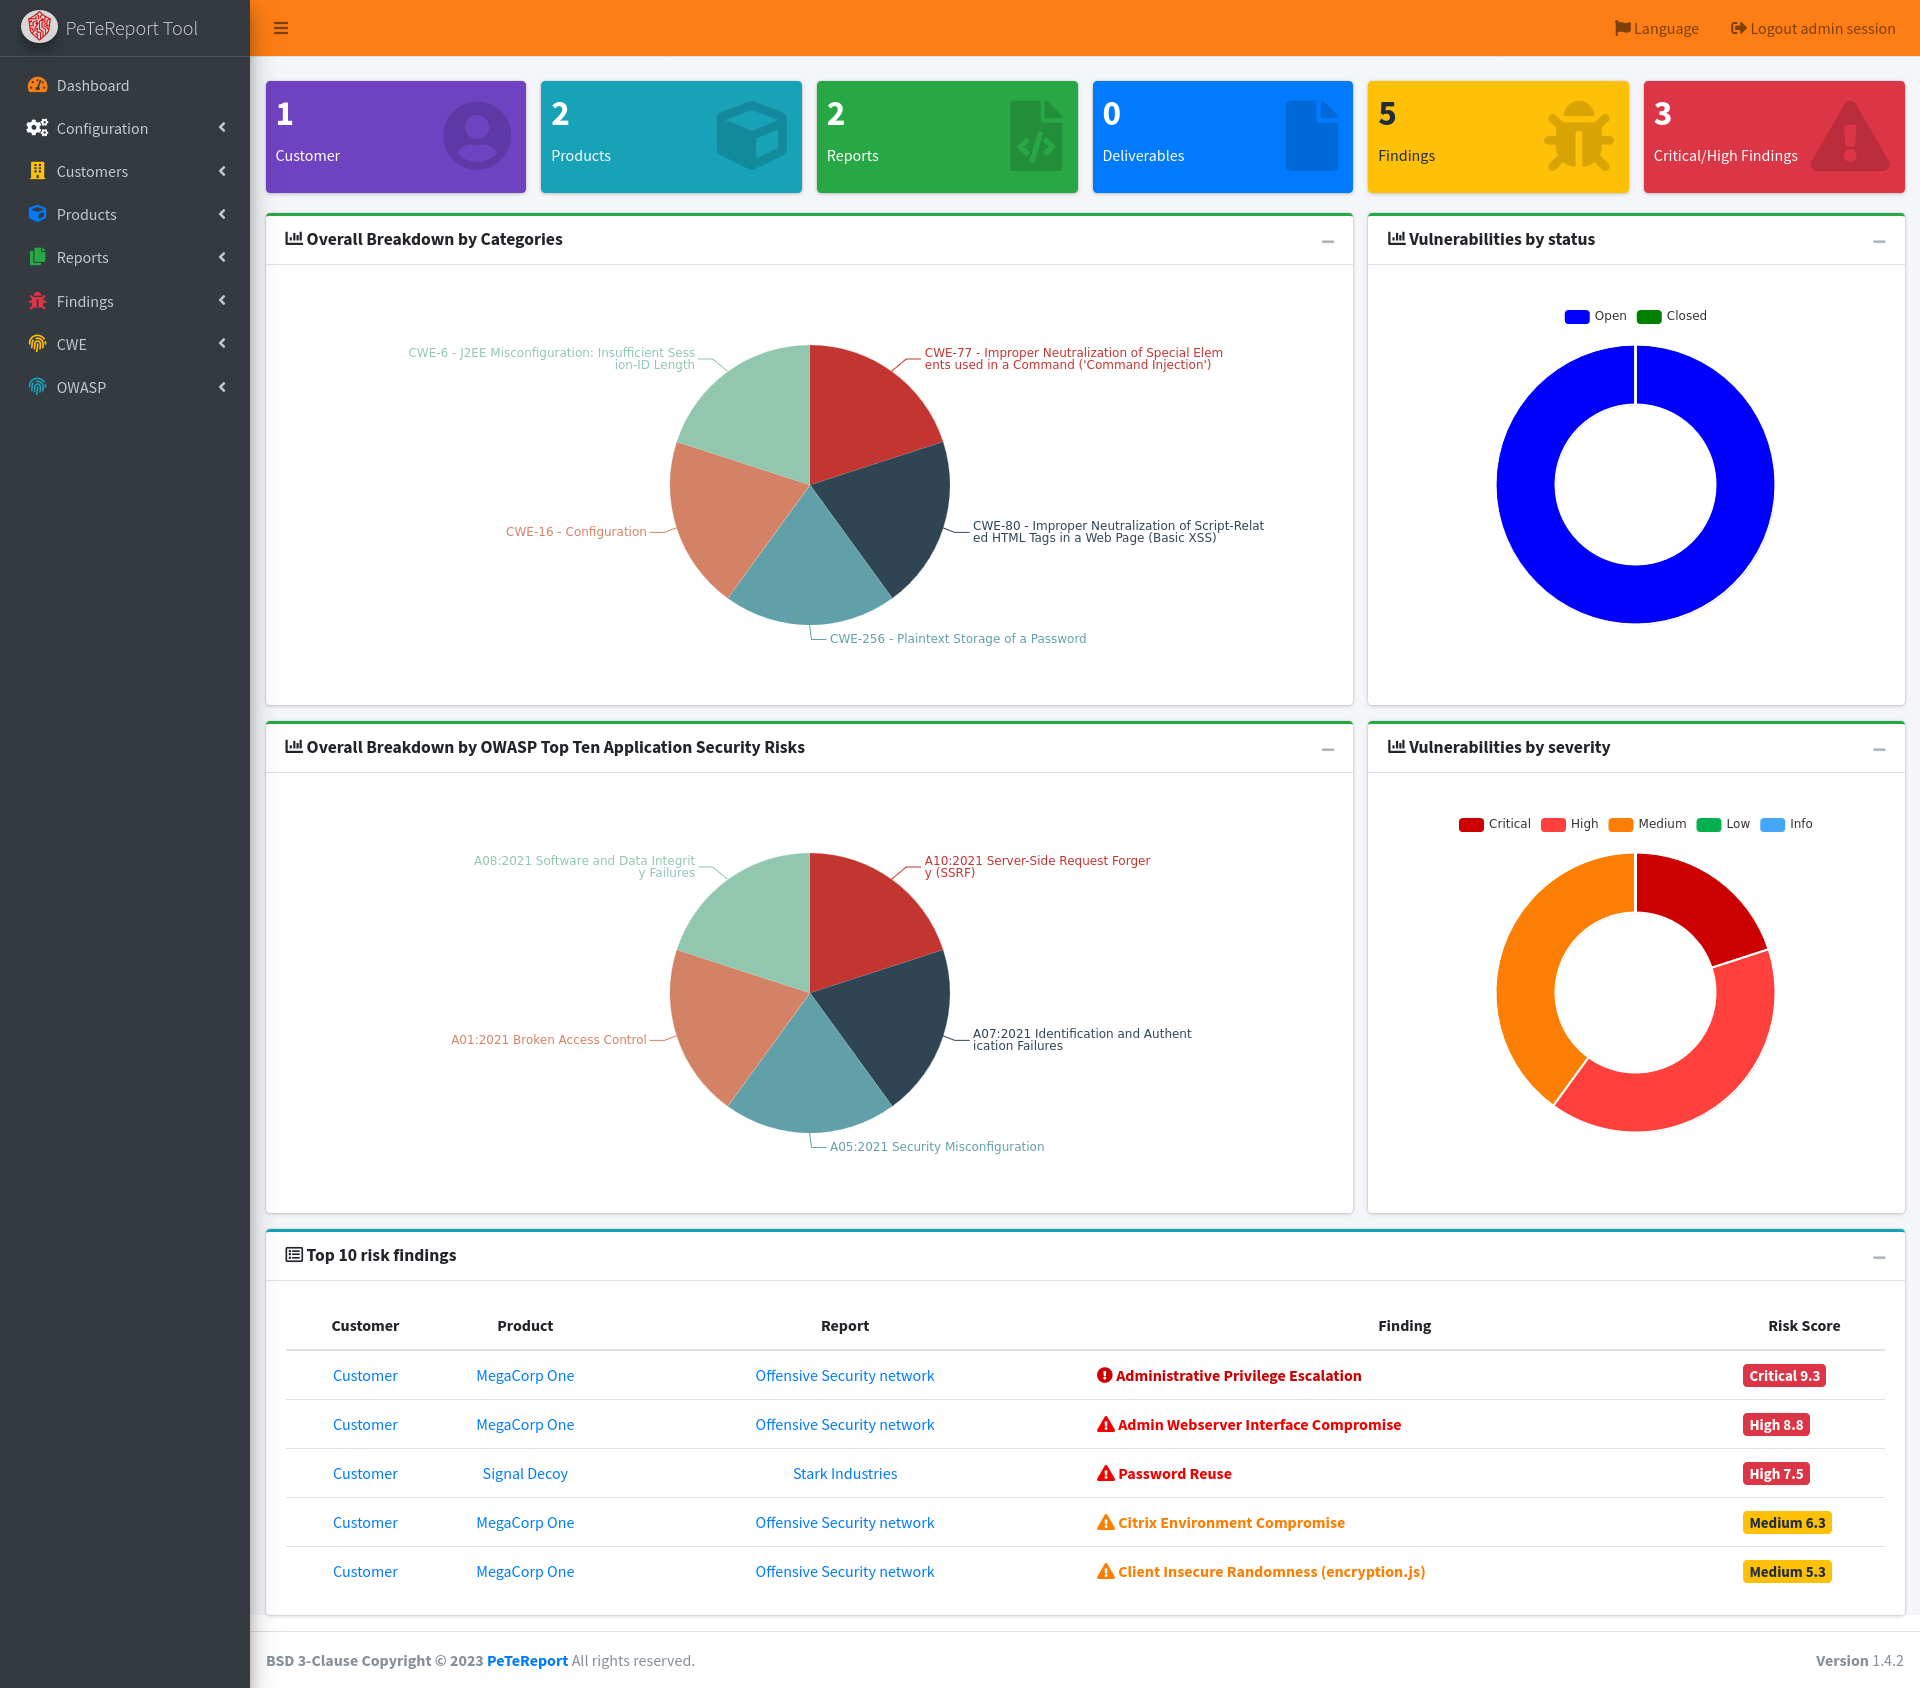1920x1688 pixels.
Task: Click the PeTeReport footer link
Action: (x=527, y=1660)
